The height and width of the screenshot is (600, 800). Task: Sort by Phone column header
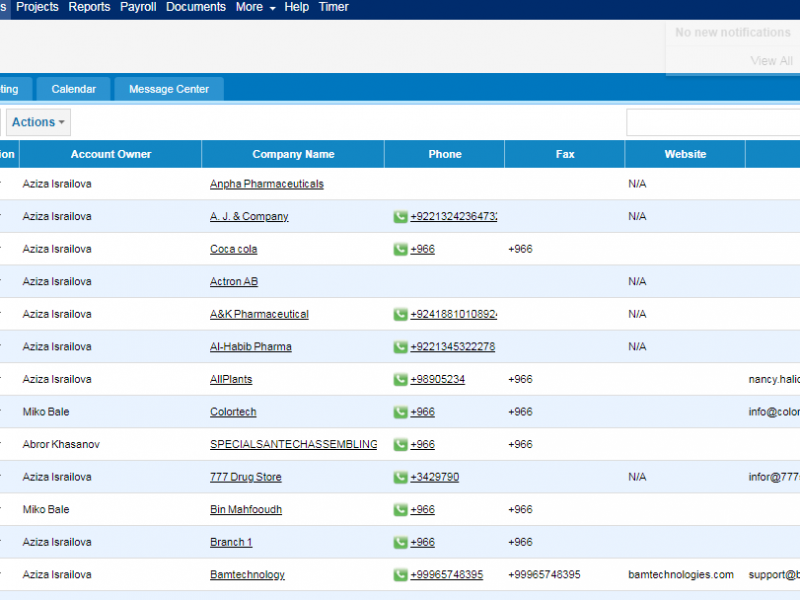pyautogui.click(x=445, y=154)
